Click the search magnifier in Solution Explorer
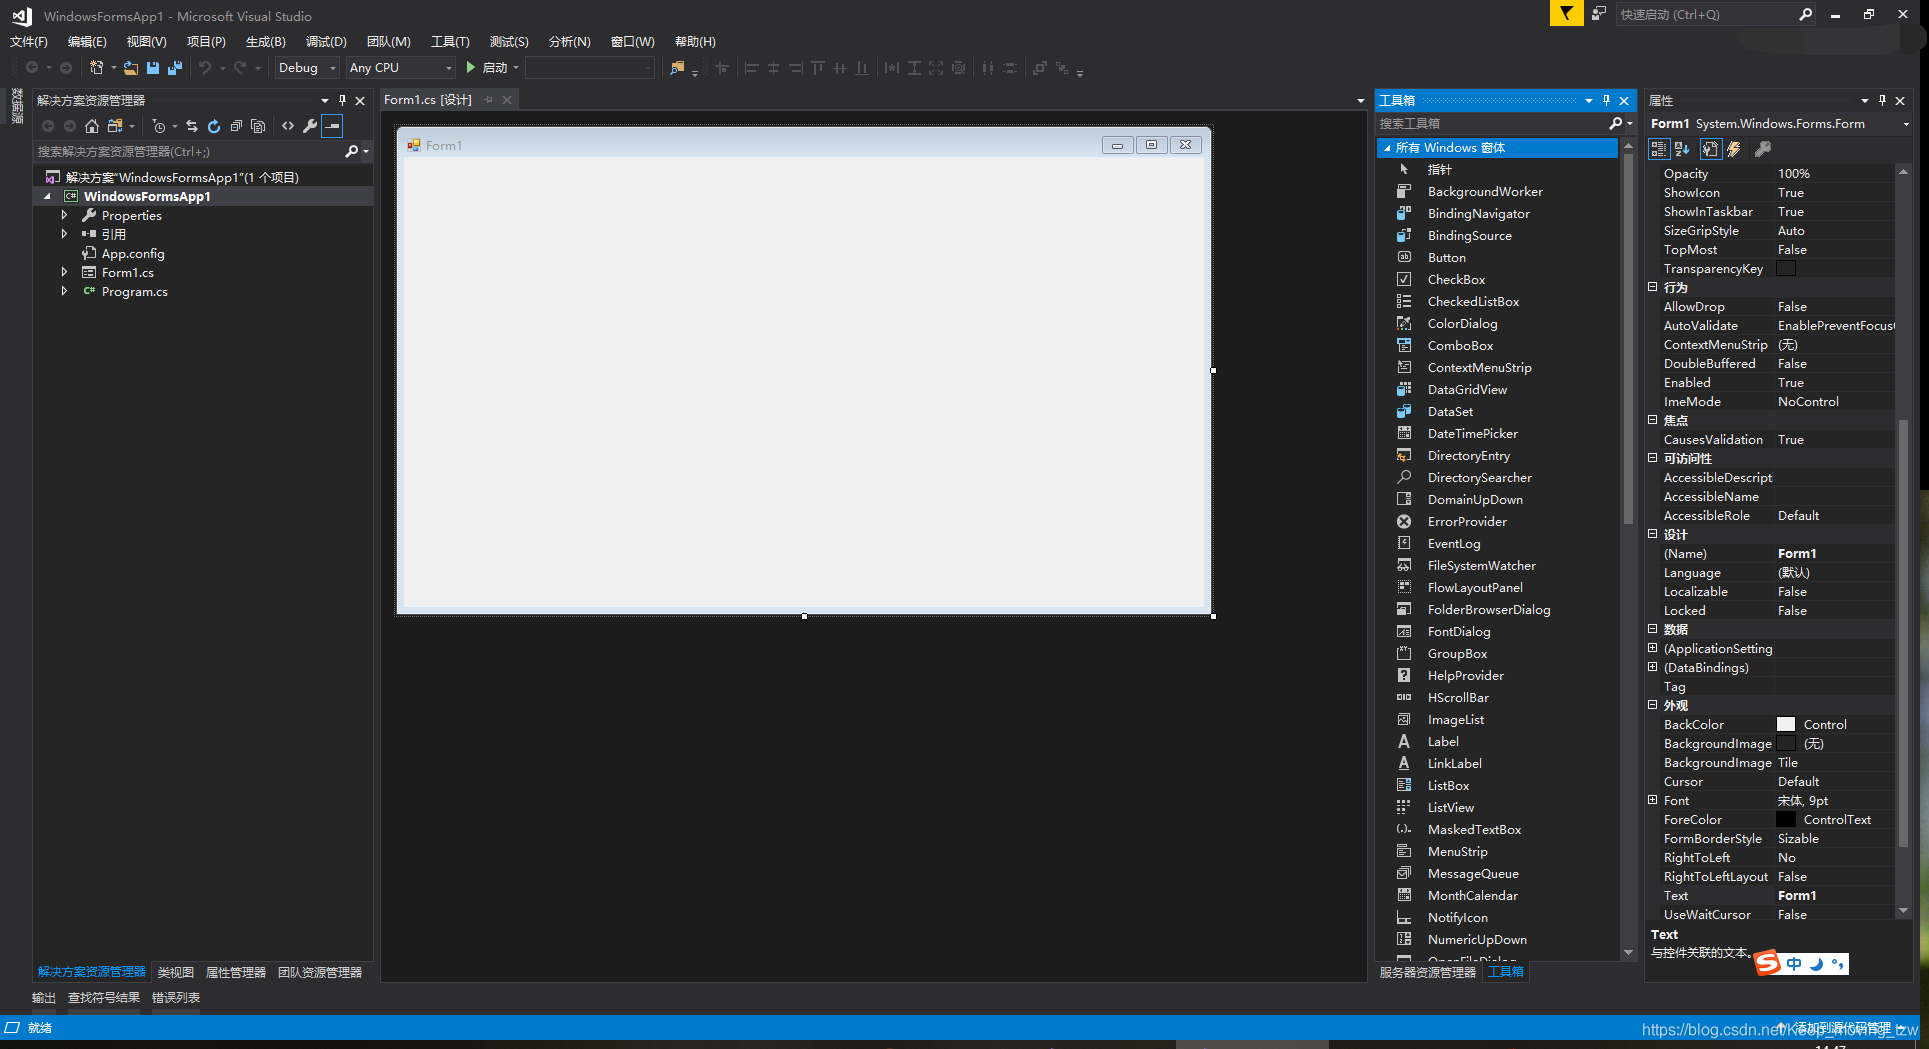The height and width of the screenshot is (1049, 1929). [351, 152]
